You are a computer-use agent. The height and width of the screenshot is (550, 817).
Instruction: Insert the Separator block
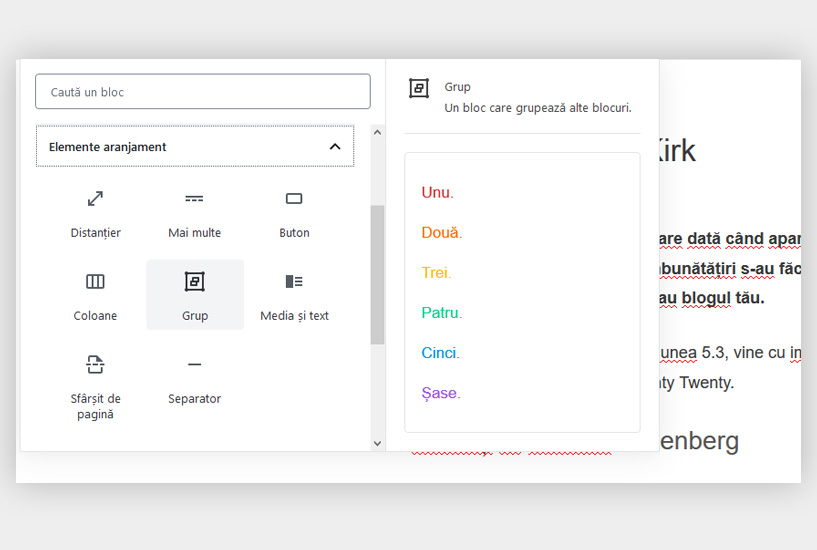(194, 378)
